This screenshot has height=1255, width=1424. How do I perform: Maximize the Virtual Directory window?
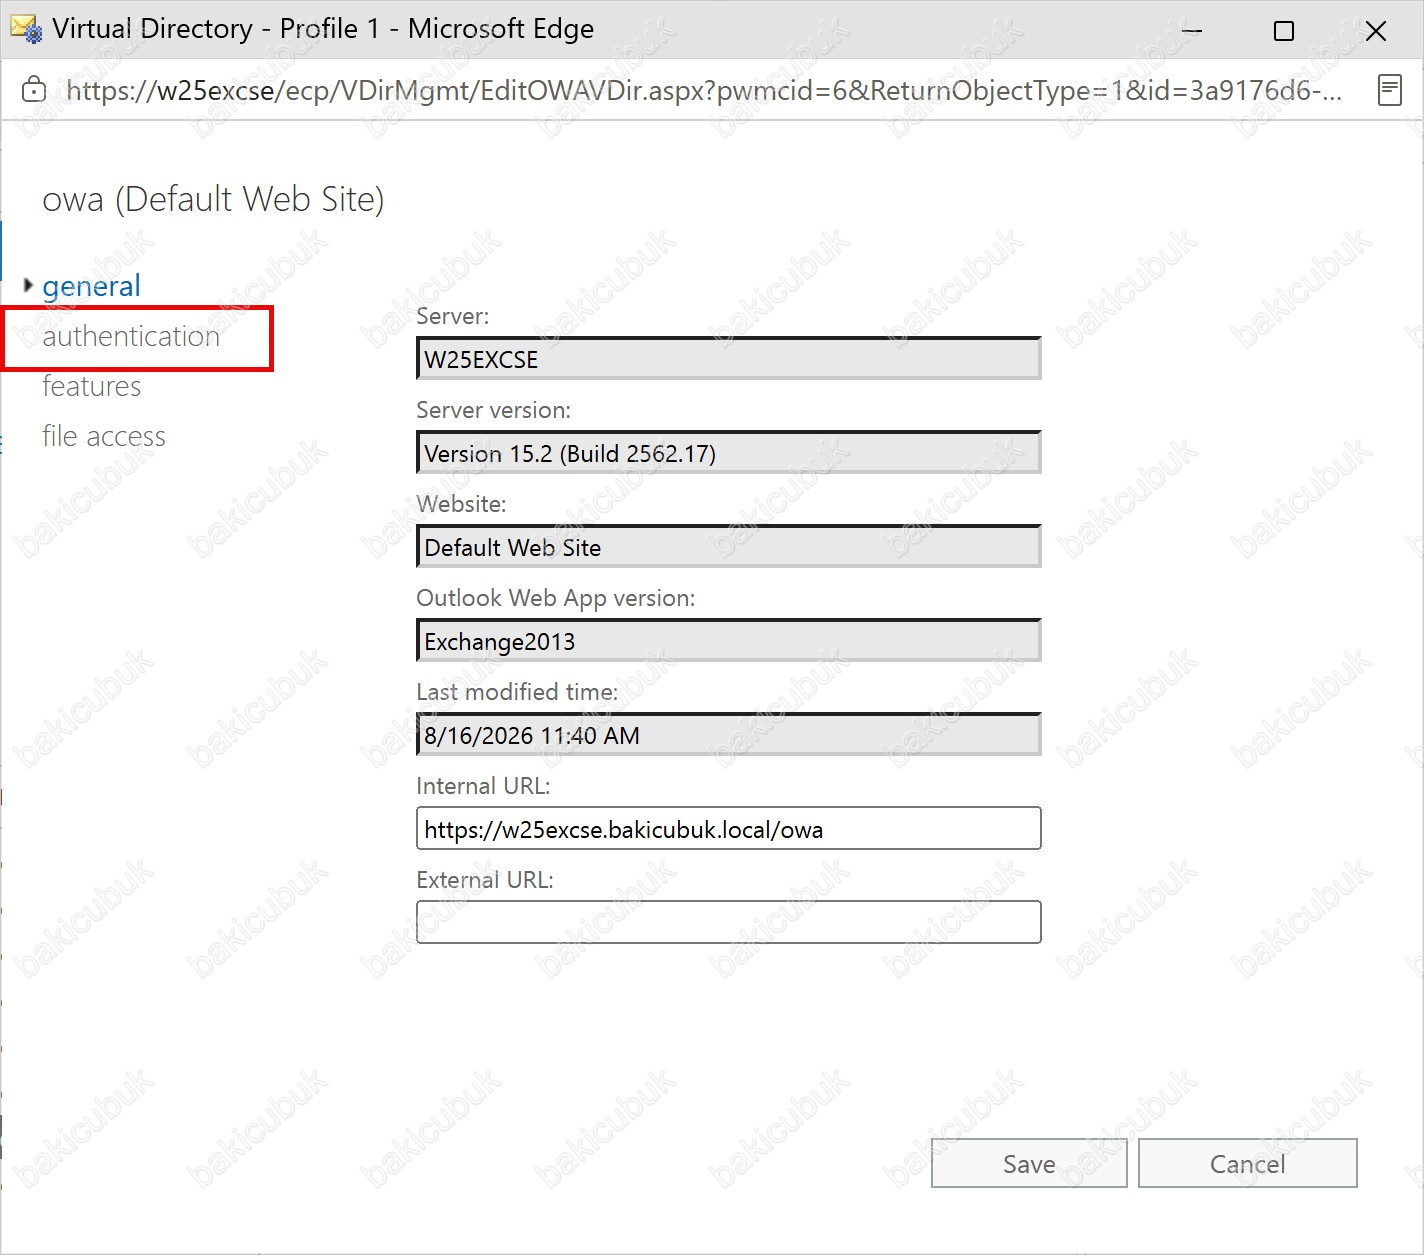[1284, 31]
